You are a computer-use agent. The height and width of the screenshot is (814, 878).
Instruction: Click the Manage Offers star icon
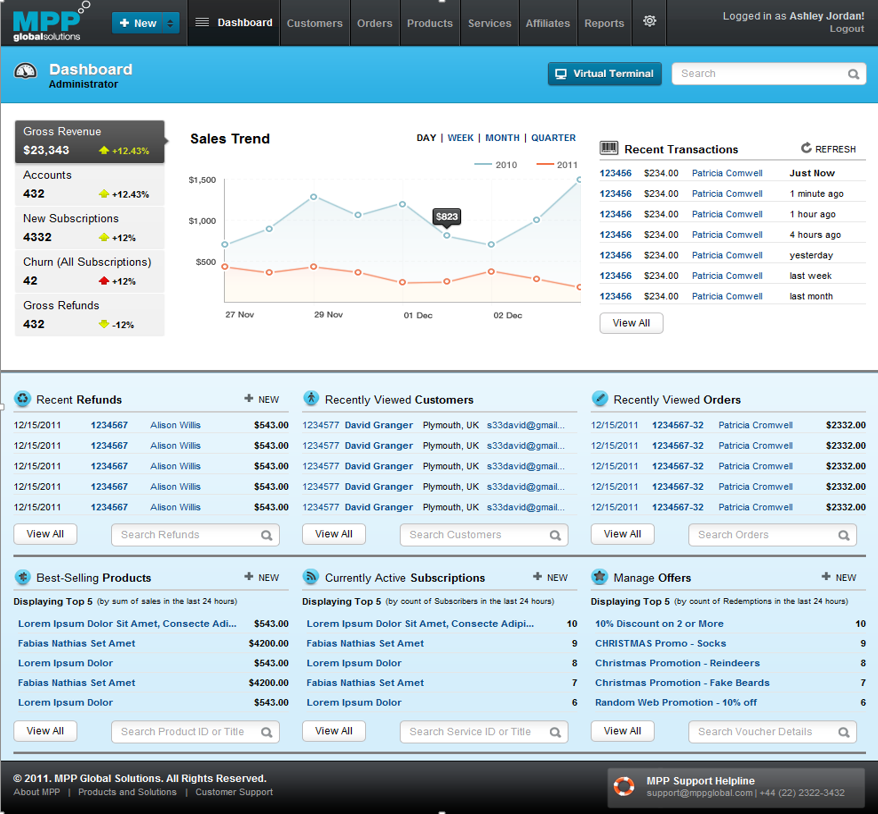click(x=599, y=577)
